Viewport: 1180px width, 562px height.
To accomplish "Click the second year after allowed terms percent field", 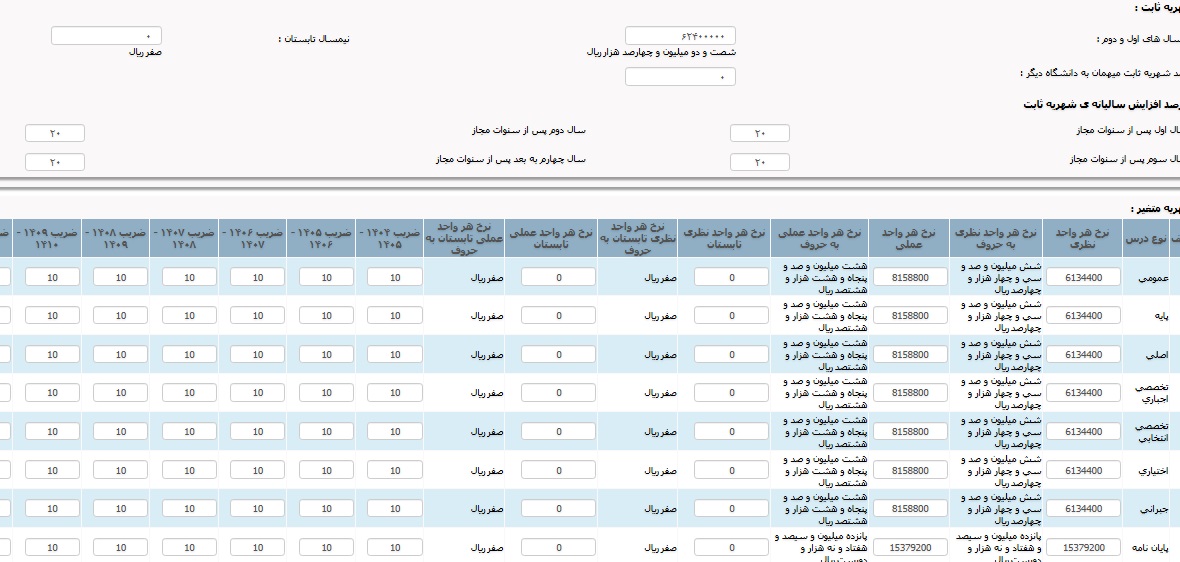I will (55, 134).
